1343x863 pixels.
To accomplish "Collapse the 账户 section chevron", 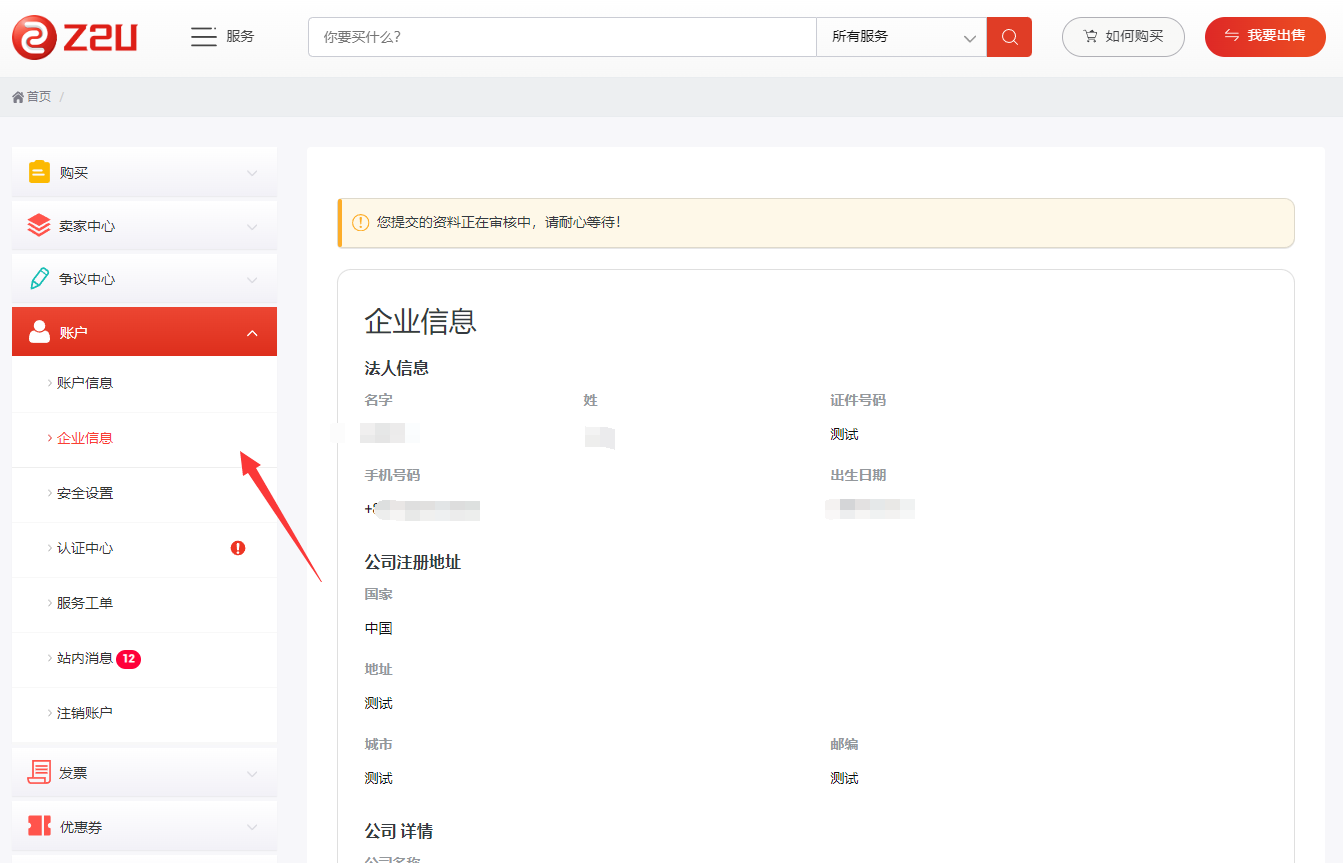I will tap(252, 333).
